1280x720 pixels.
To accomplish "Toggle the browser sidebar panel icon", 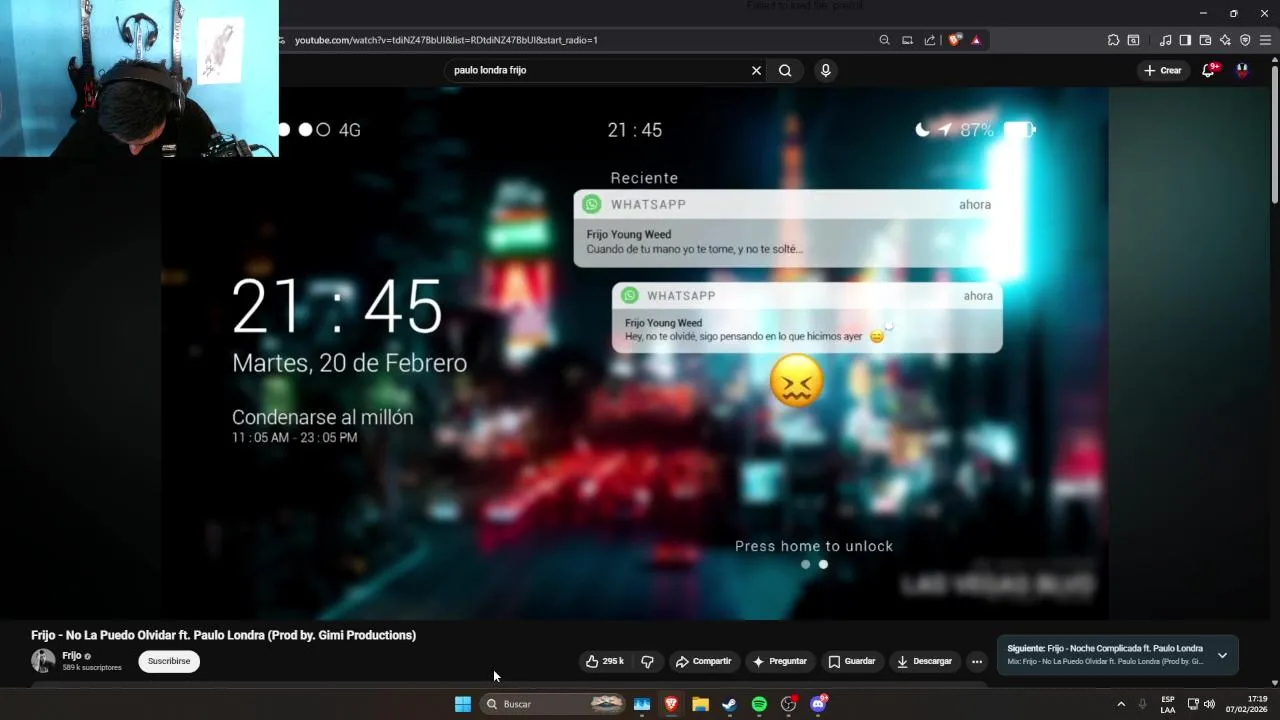I will tap(1185, 40).
